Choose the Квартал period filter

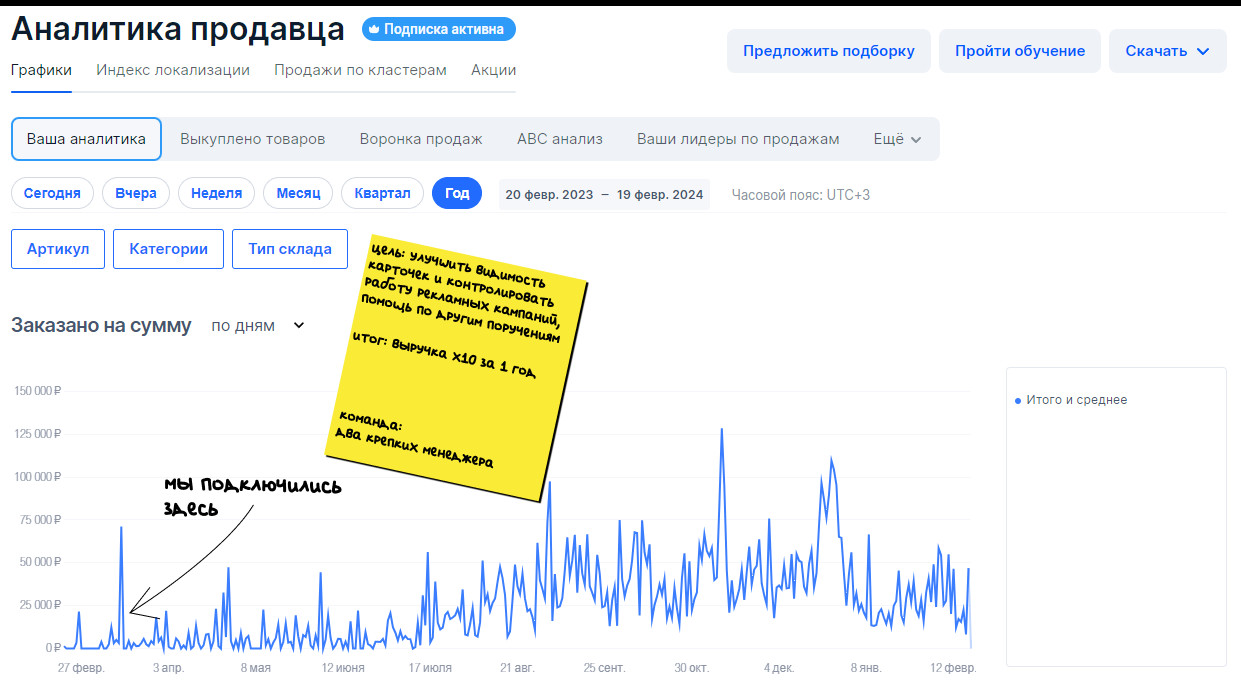(x=382, y=193)
